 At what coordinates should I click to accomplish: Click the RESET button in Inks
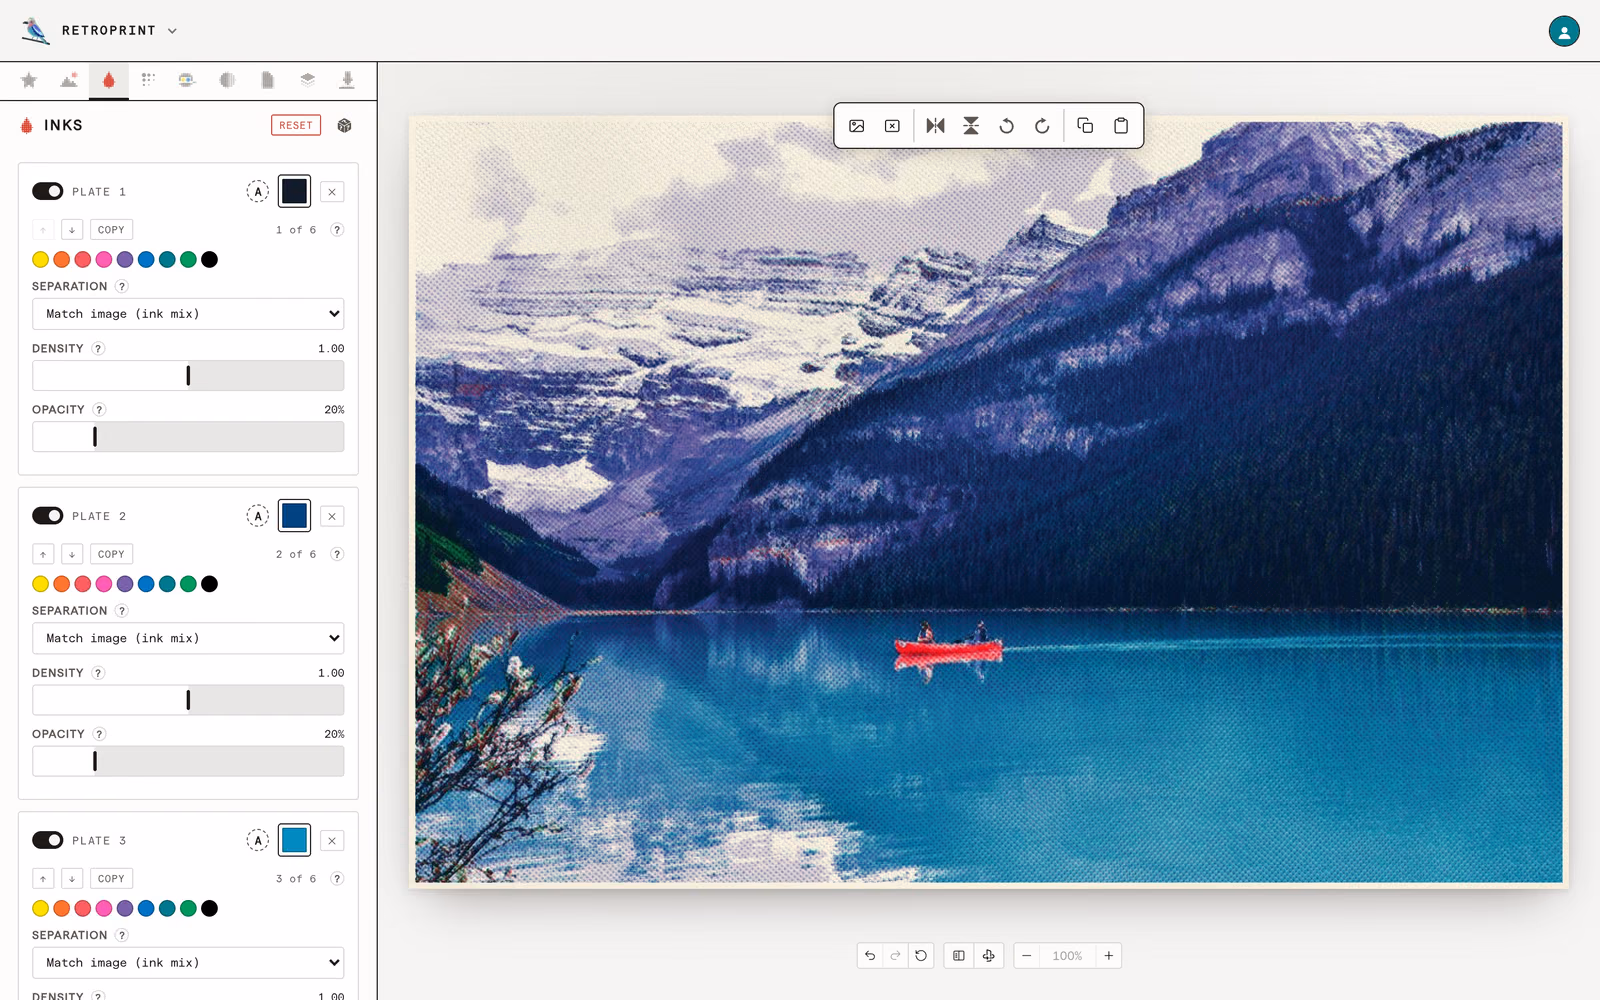[296, 125]
